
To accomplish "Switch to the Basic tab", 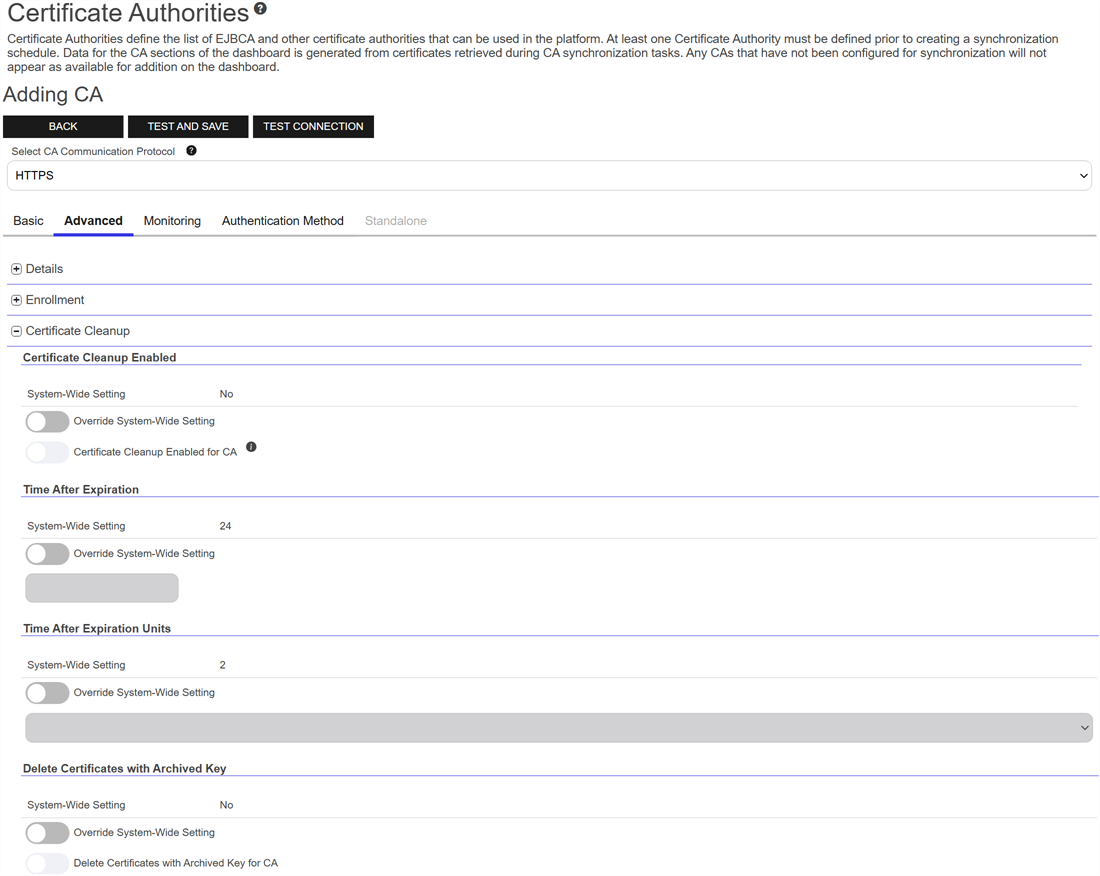I will (x=28, y=221).
